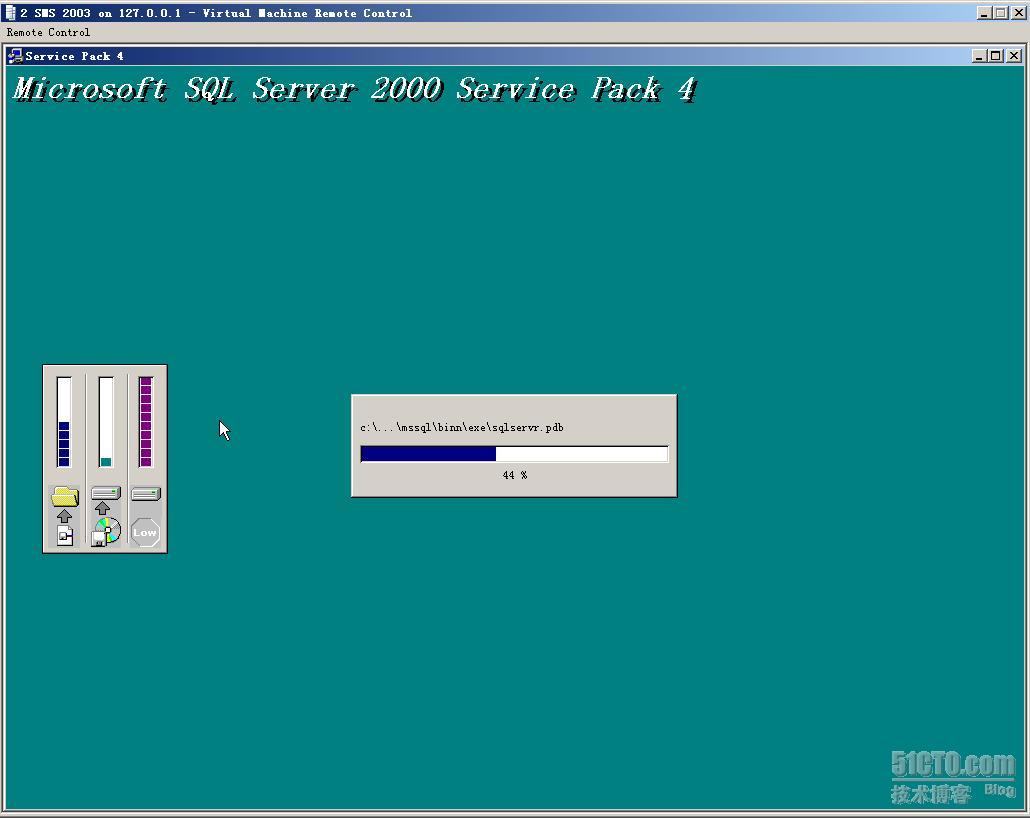Minimize the Virtual Machine Remote Control window

coord(983,12)
